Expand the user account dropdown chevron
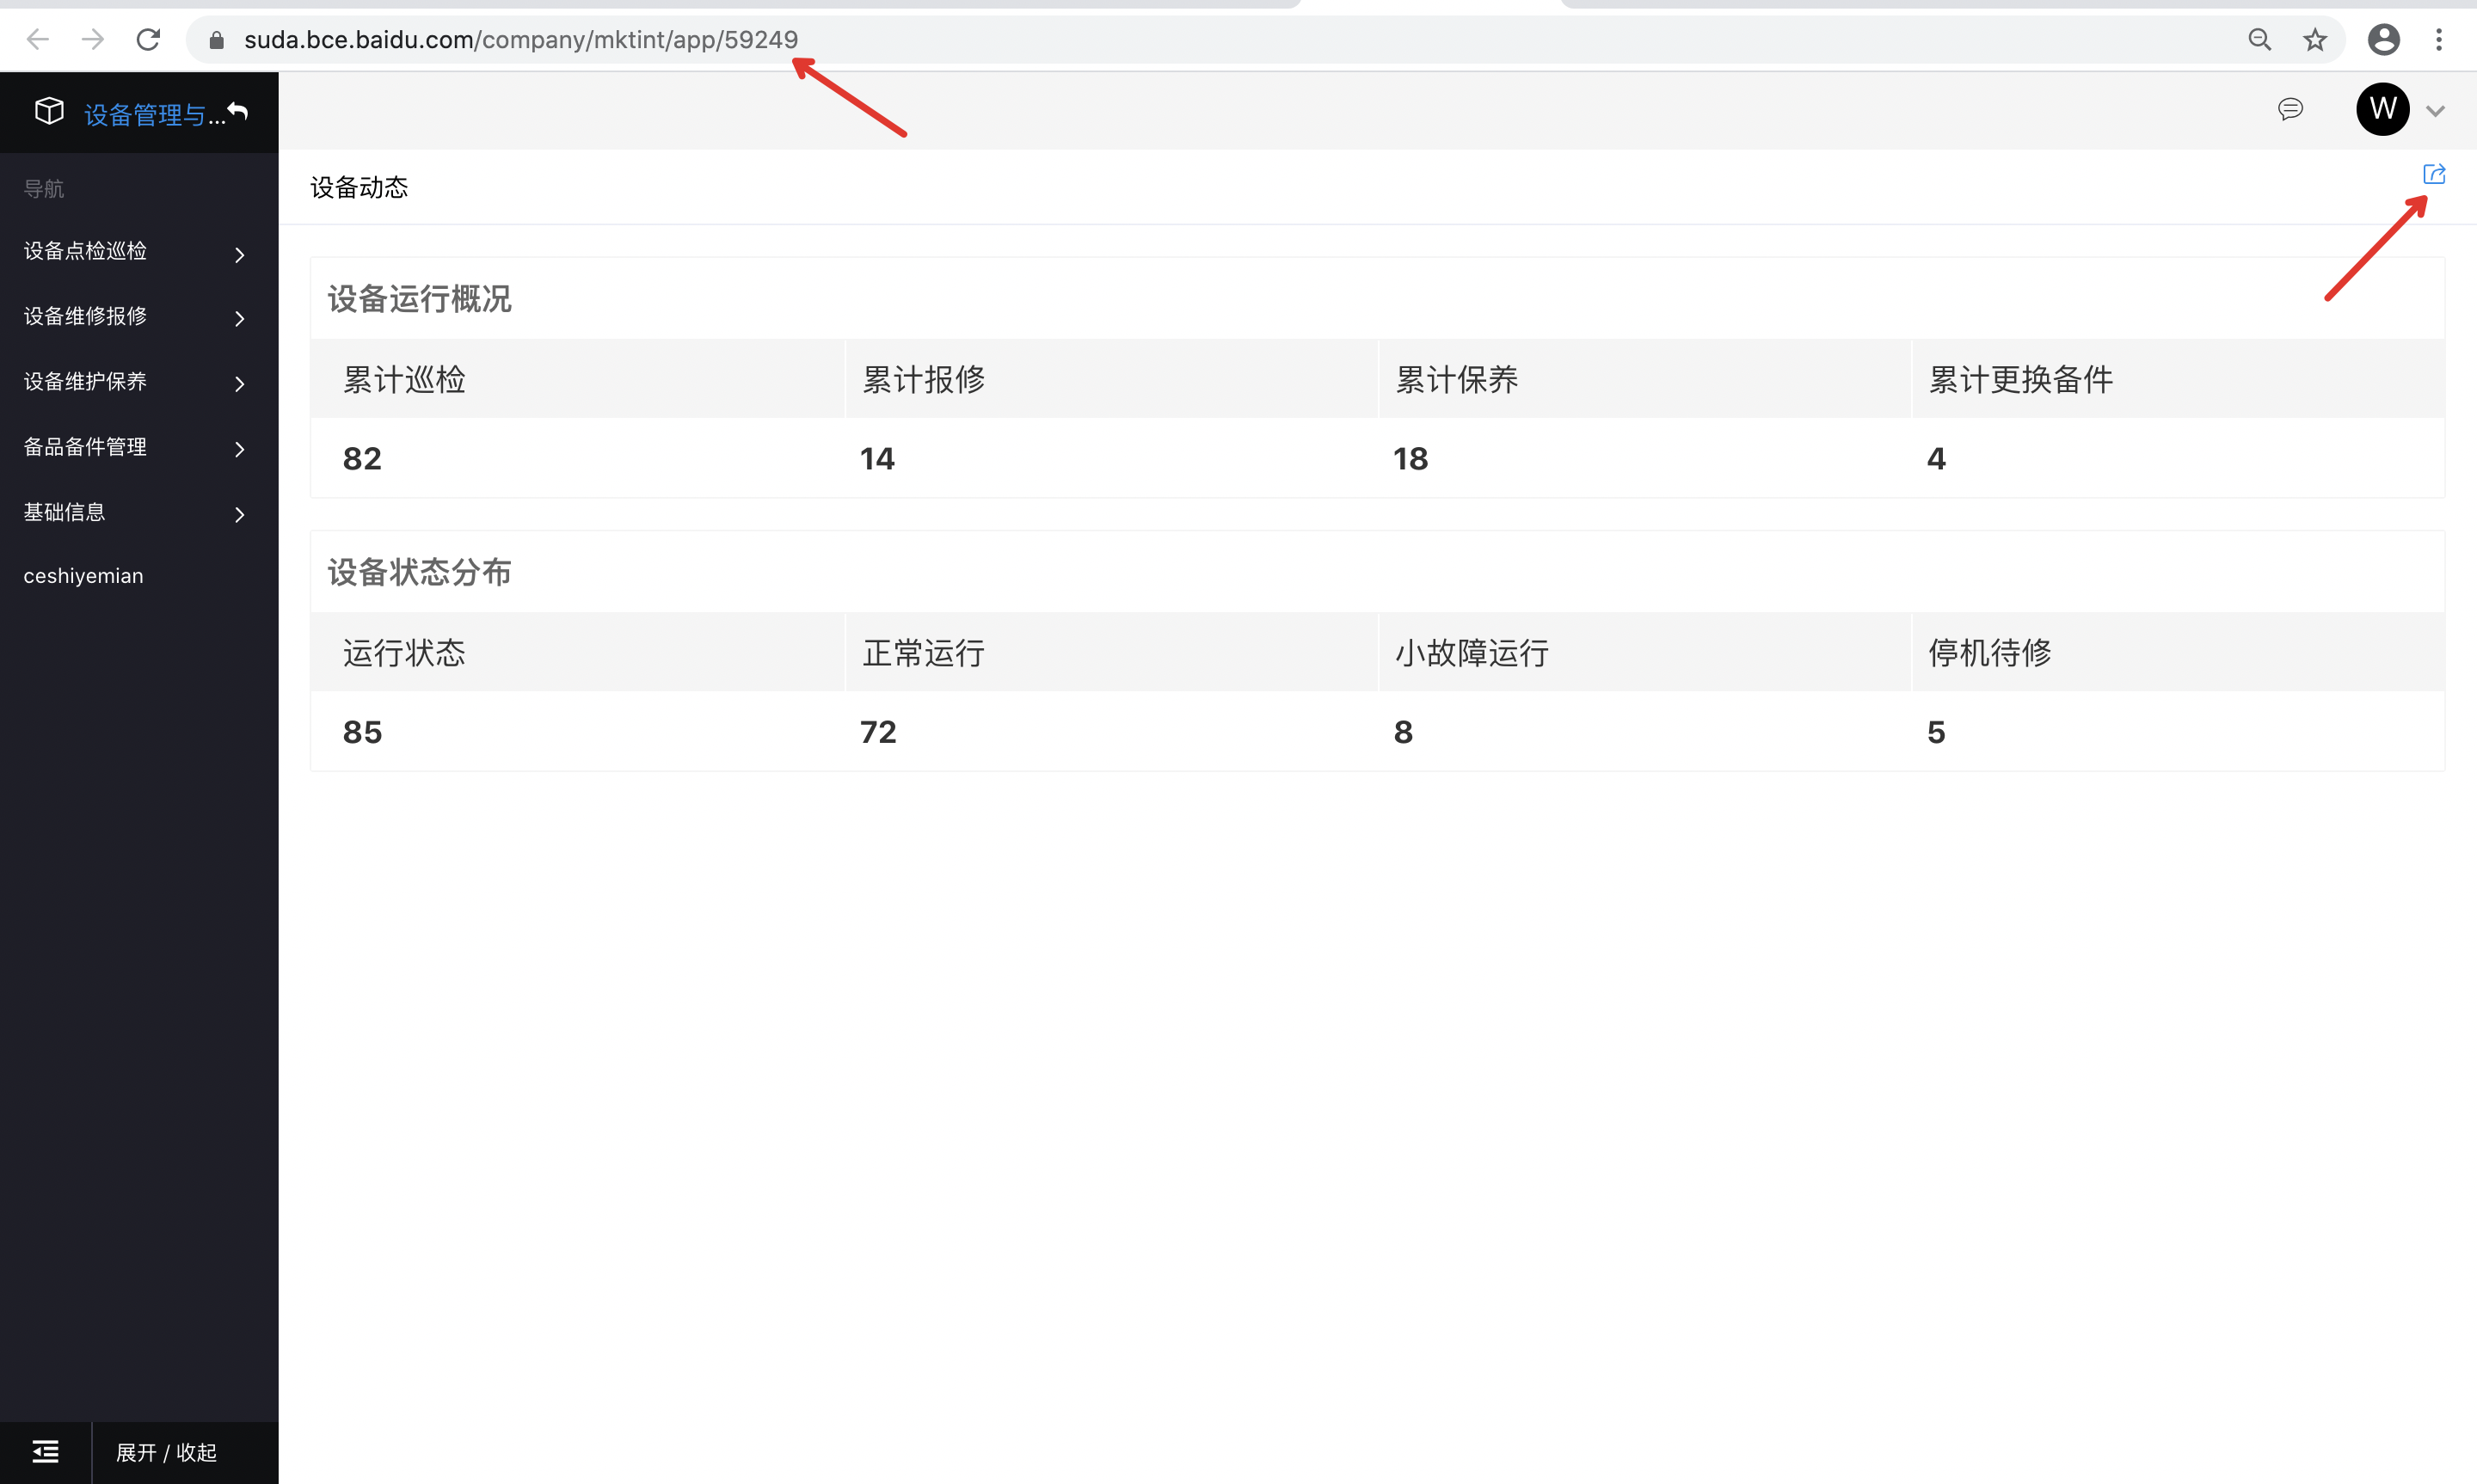 2435,111
